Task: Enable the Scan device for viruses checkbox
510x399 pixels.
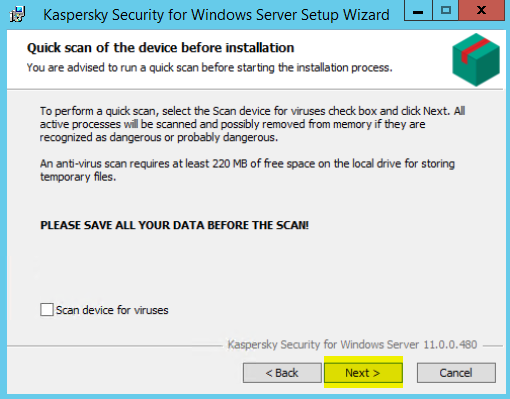Action: point(47,309)
